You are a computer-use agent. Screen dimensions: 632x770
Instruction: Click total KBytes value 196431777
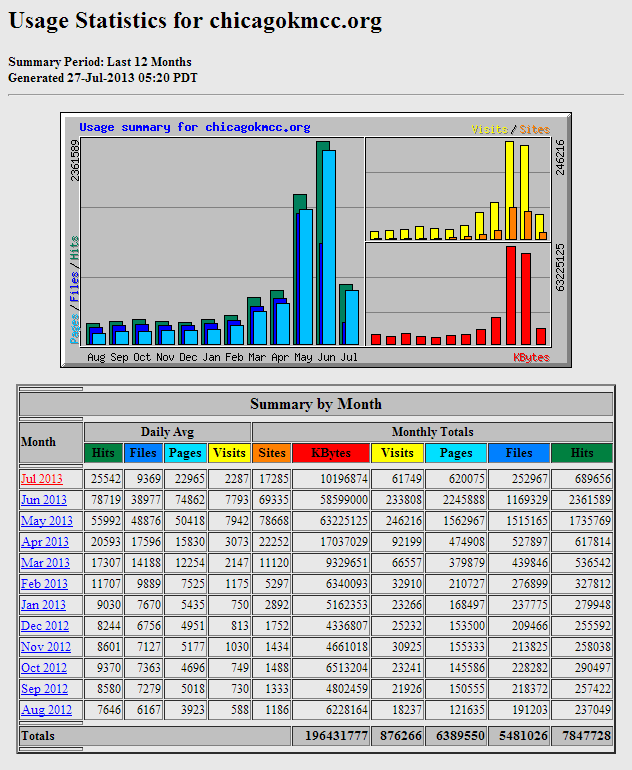tap(336, 736)
